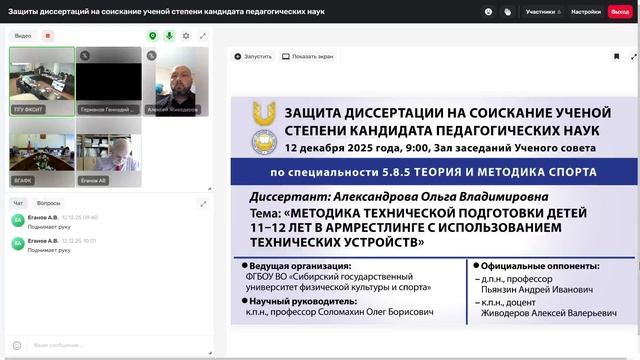Click pin icon on Германов Геннадий tile
The image size is (640, 360).
tap(85, 56)
